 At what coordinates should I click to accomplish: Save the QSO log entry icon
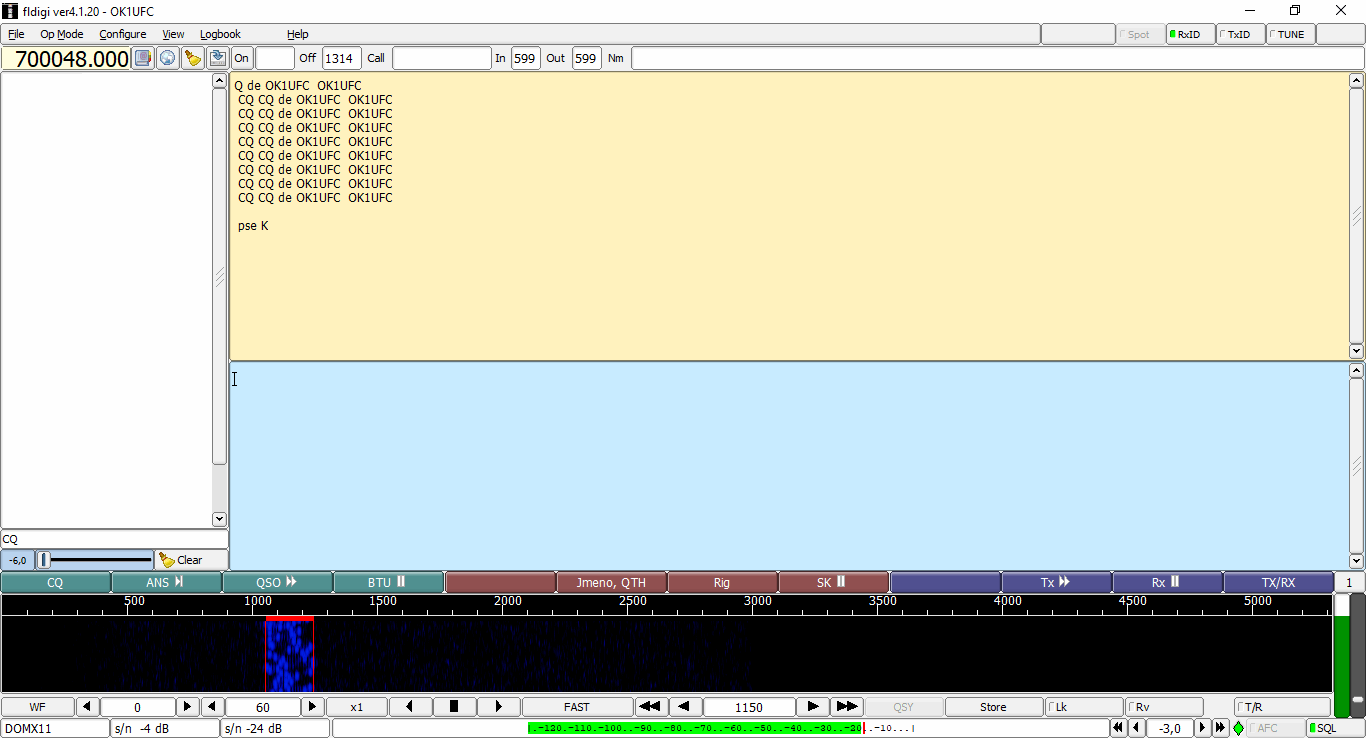[218, 58]
